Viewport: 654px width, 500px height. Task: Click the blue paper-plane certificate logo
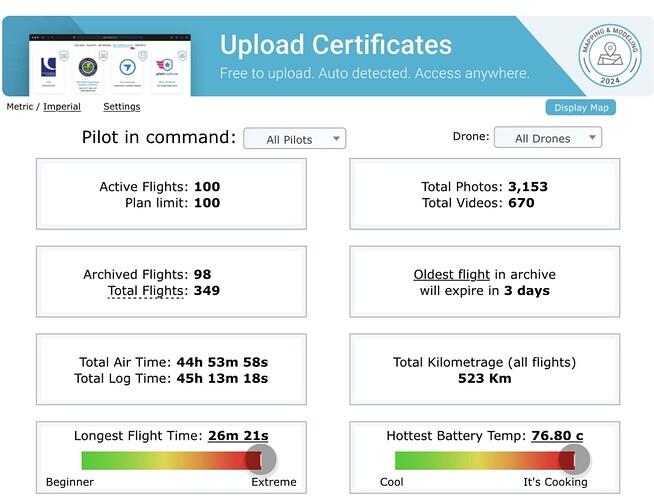[127, 67]
